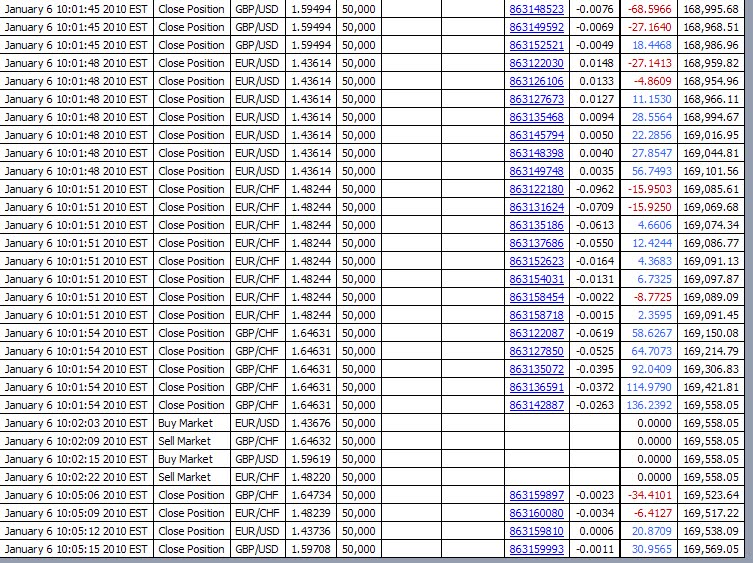Viewport: 753px width, 563px height.
Task: Click the price 1.59619
Action: tap(311, 459)
